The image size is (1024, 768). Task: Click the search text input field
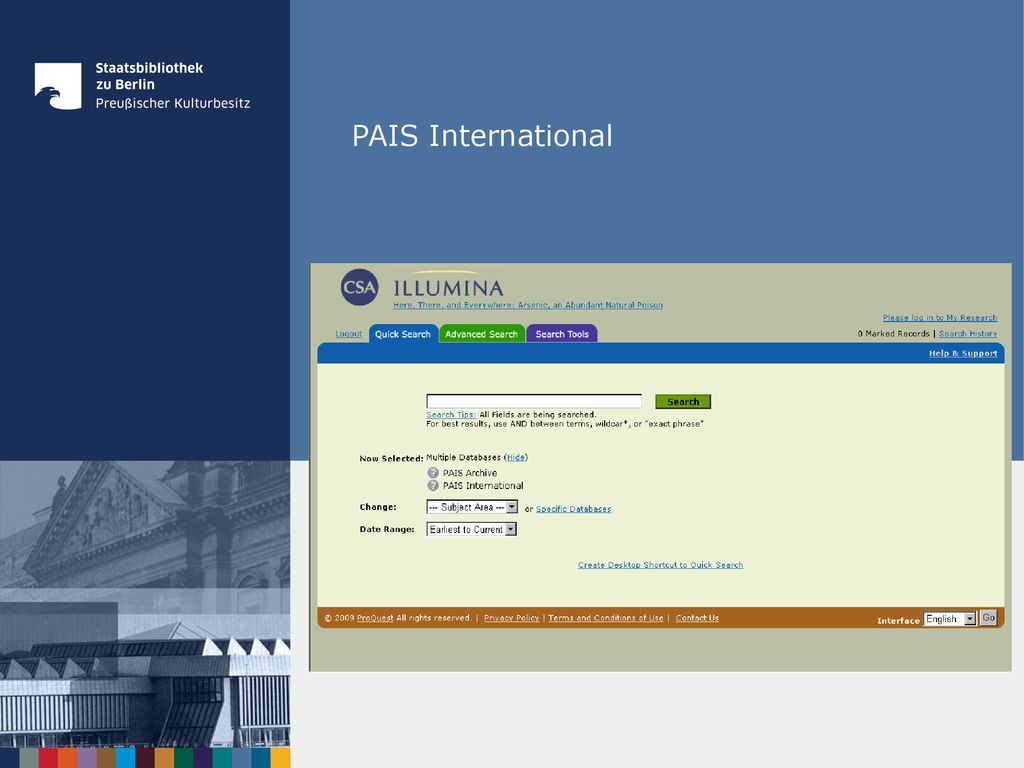pos(534,401)
